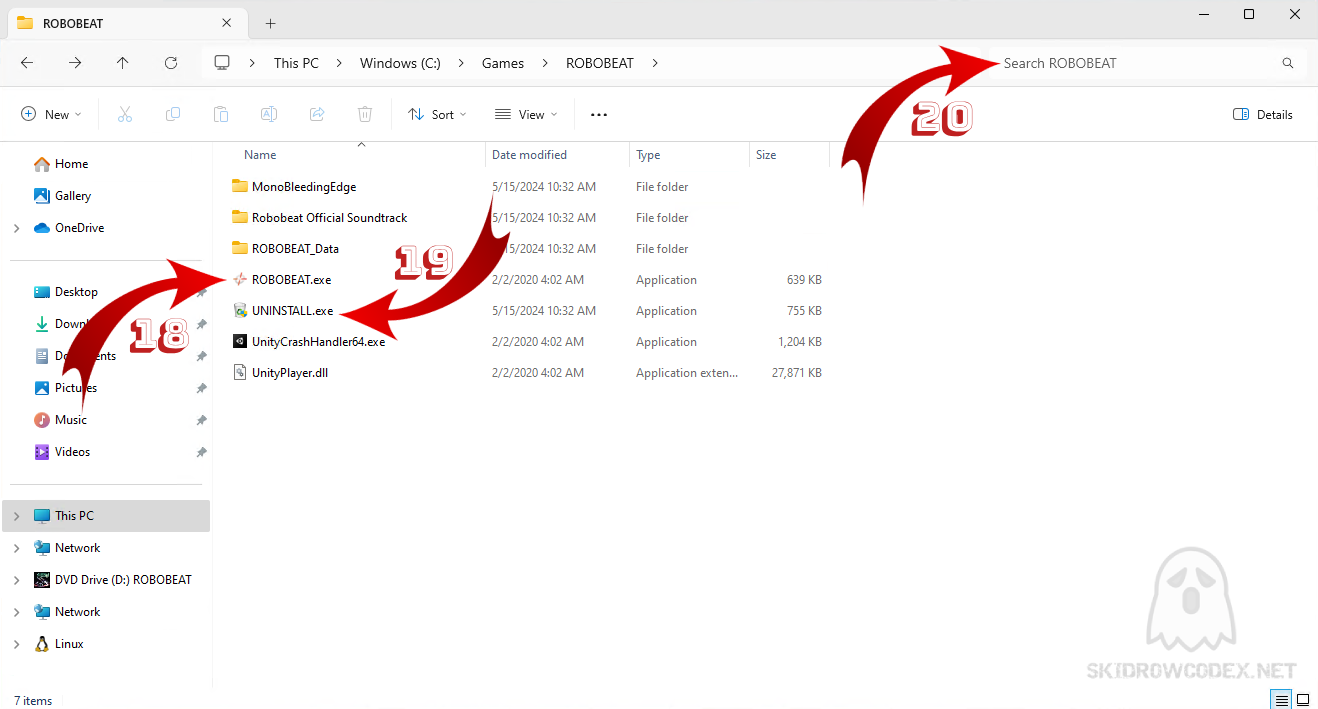The height and width of the screenshot is (709, 1318).
Task: Go forward using the Forward arrow
Action: click(x=75, y=63)
